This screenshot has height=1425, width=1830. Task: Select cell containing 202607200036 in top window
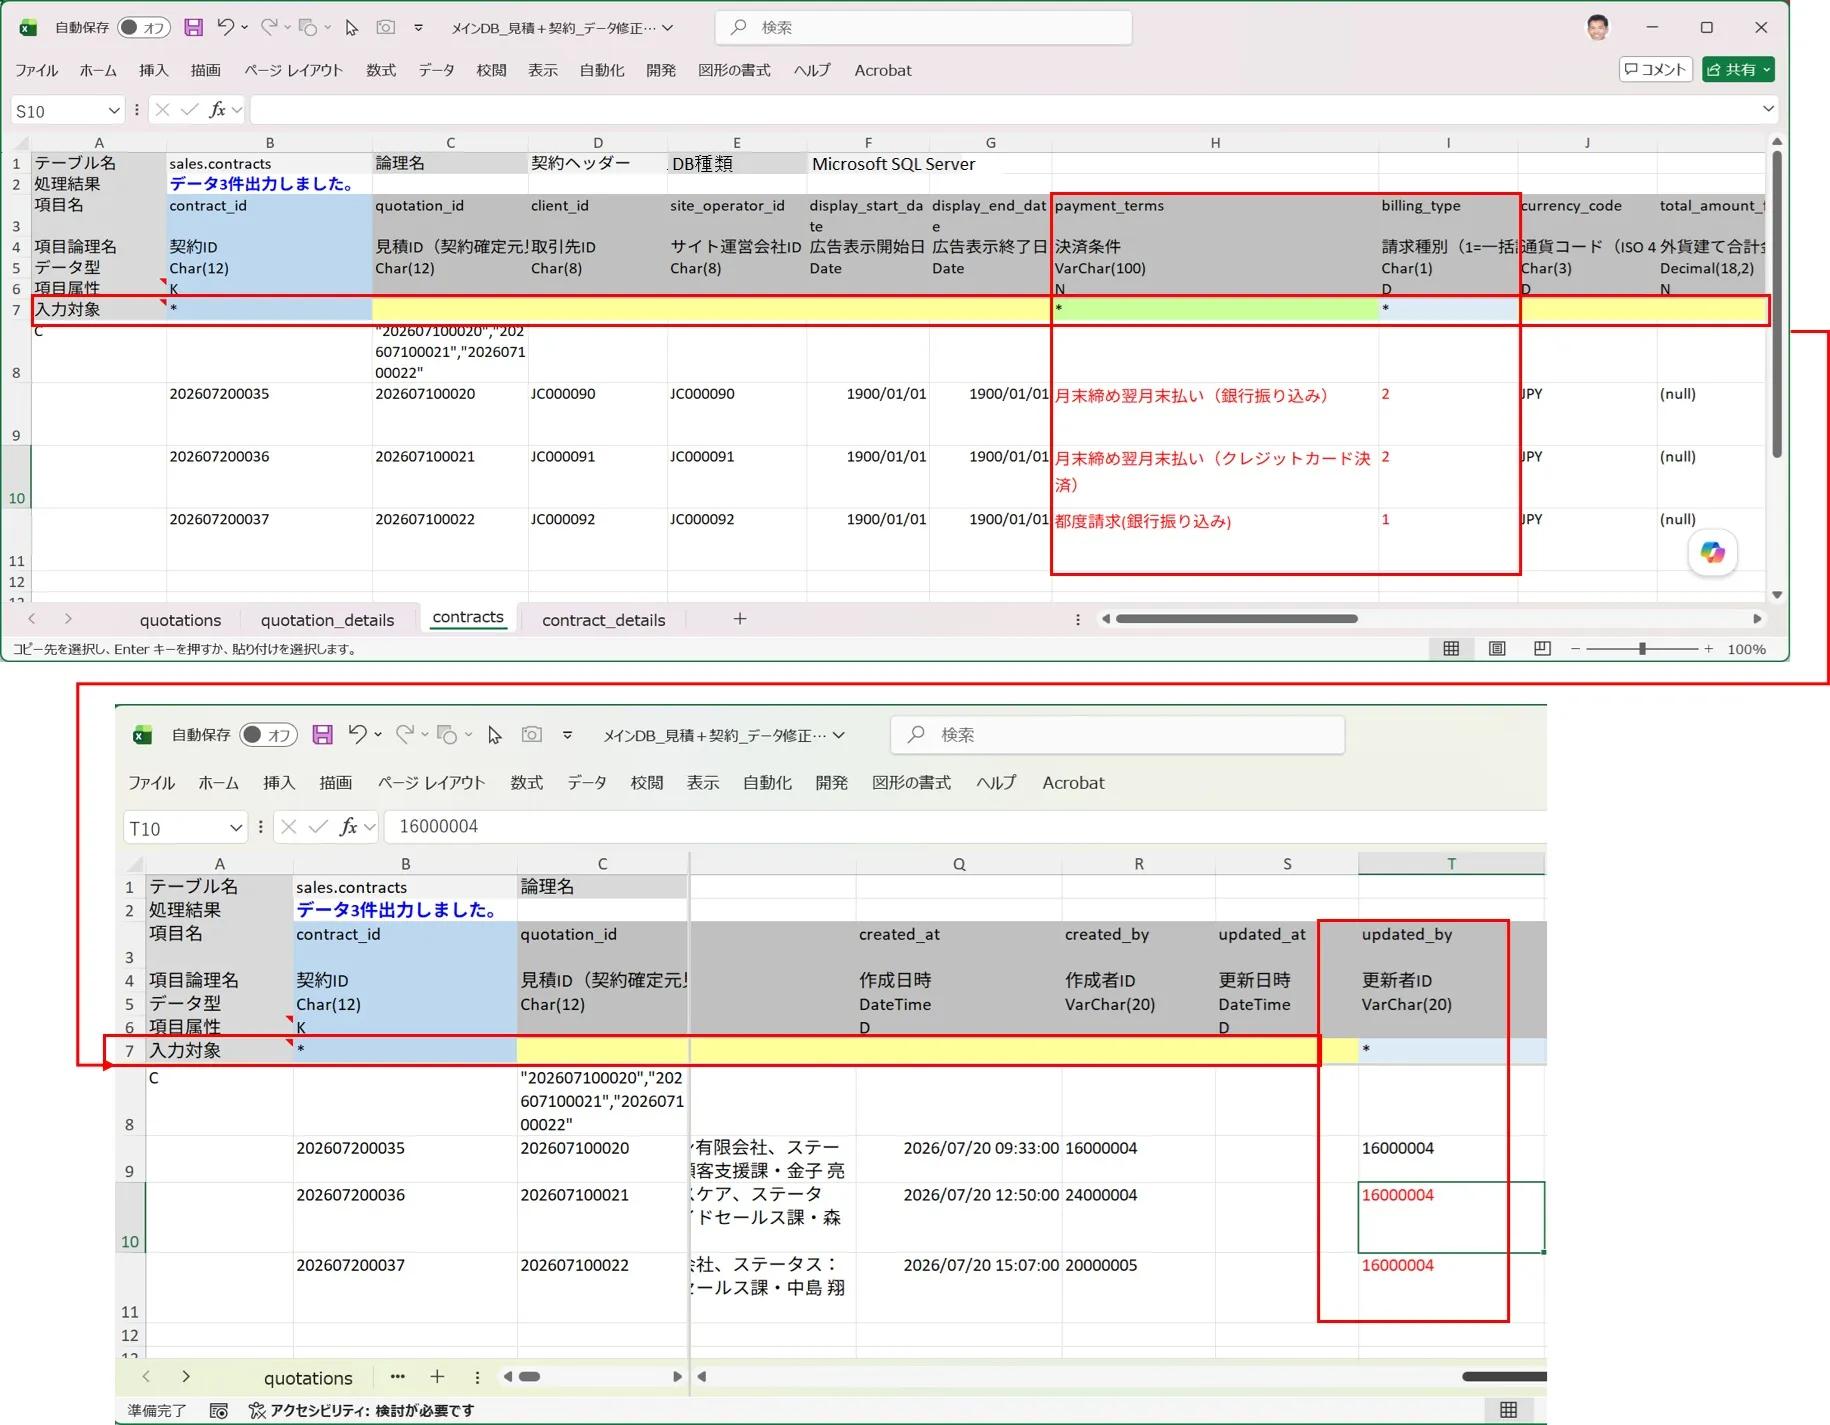pyautogui.click(x=269, y=476)
